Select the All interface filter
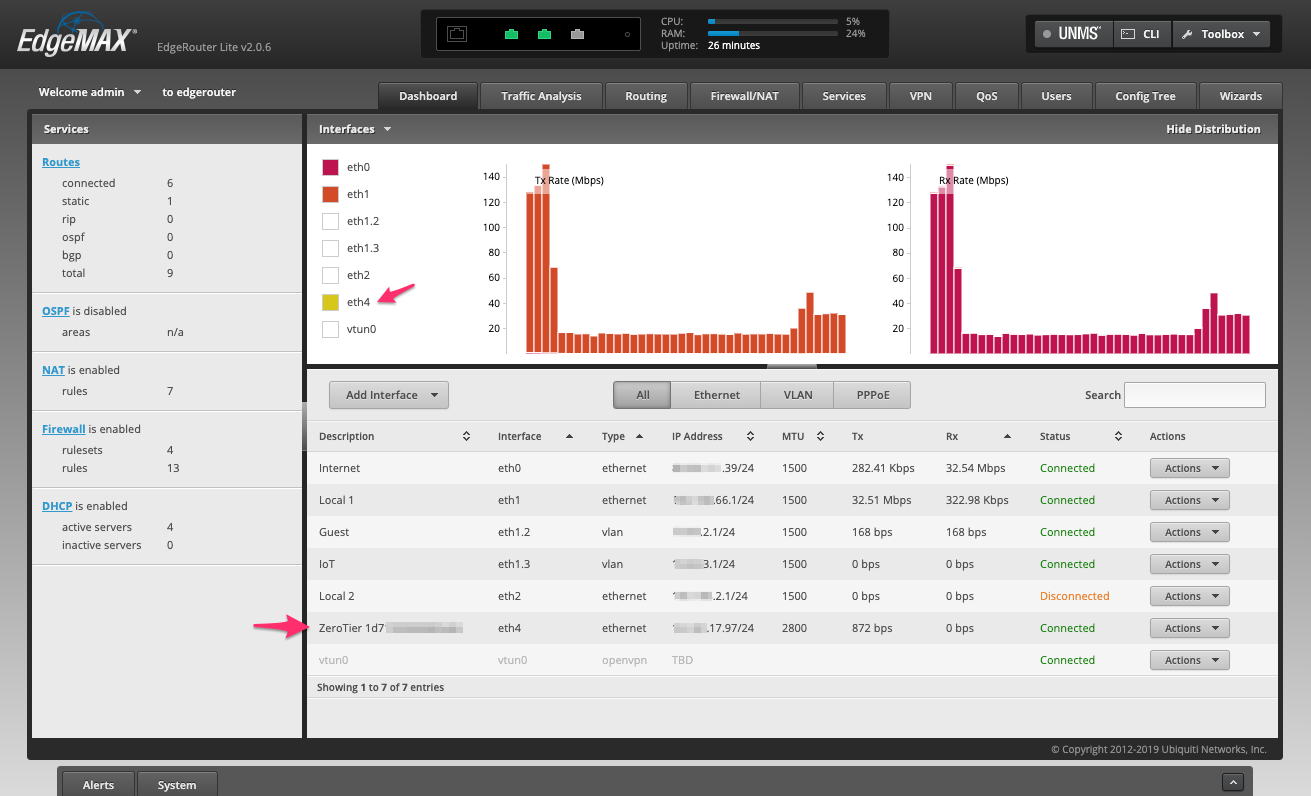 click(642, 395)
